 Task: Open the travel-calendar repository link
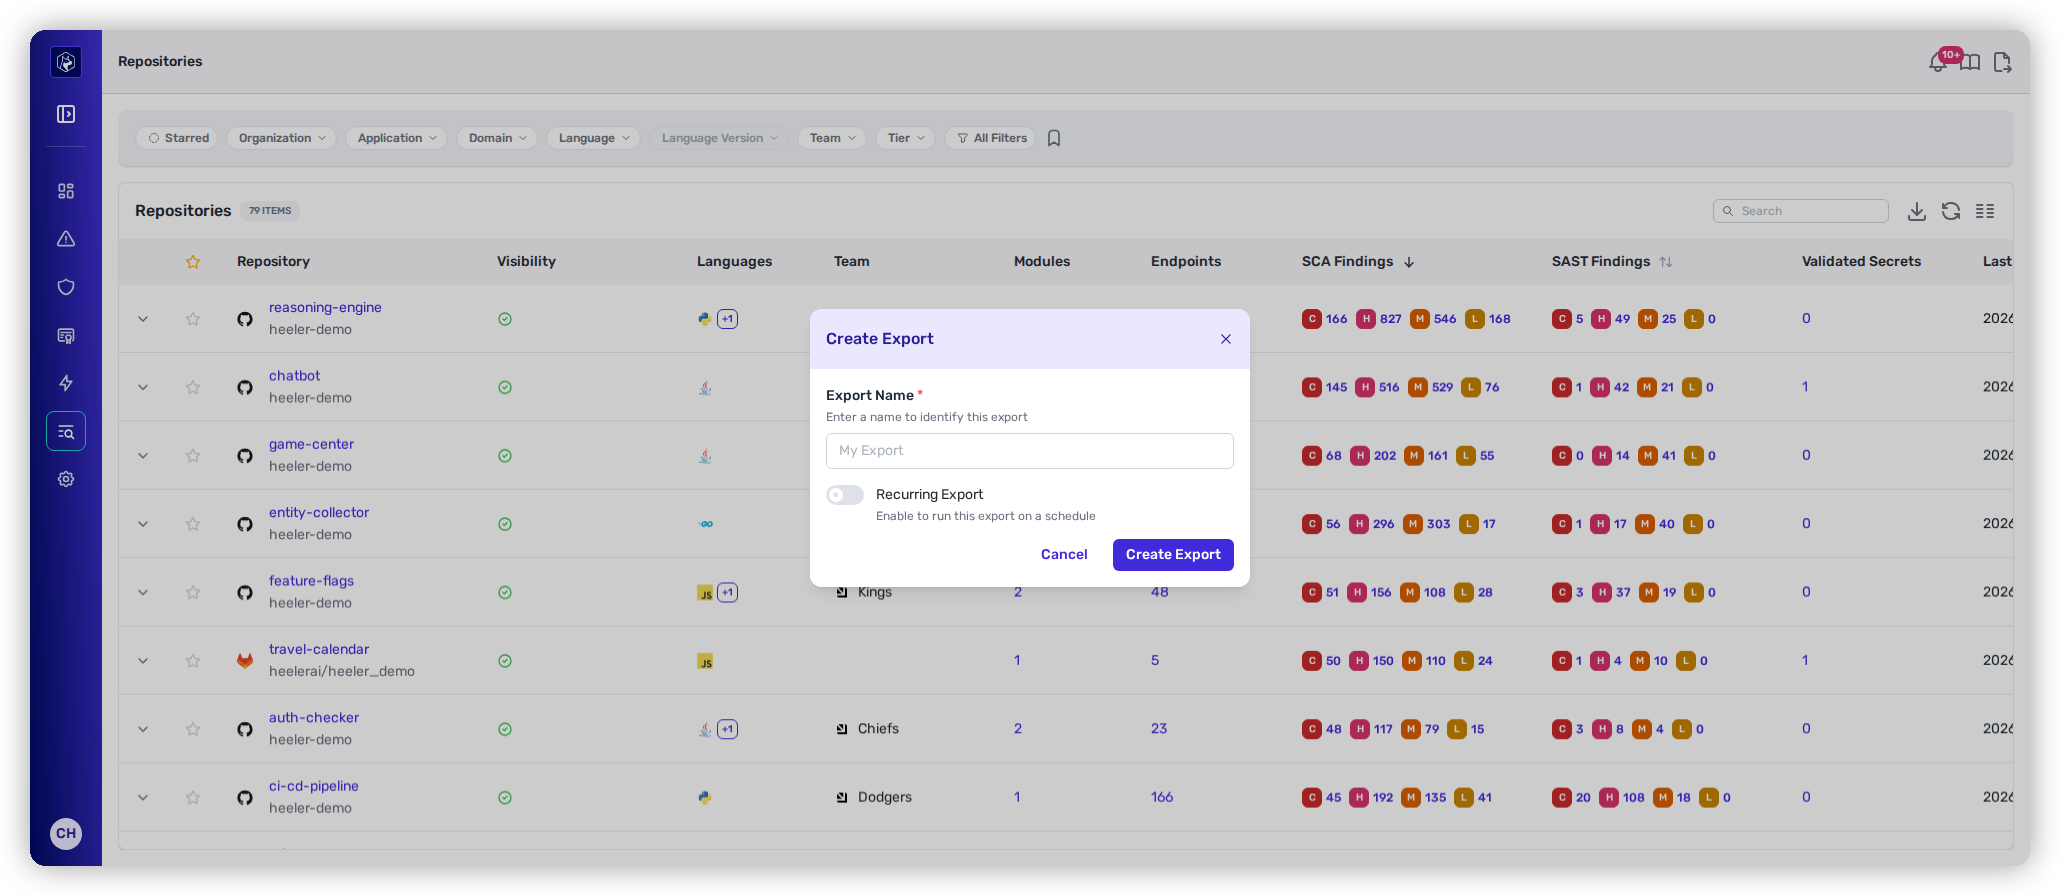319,650
